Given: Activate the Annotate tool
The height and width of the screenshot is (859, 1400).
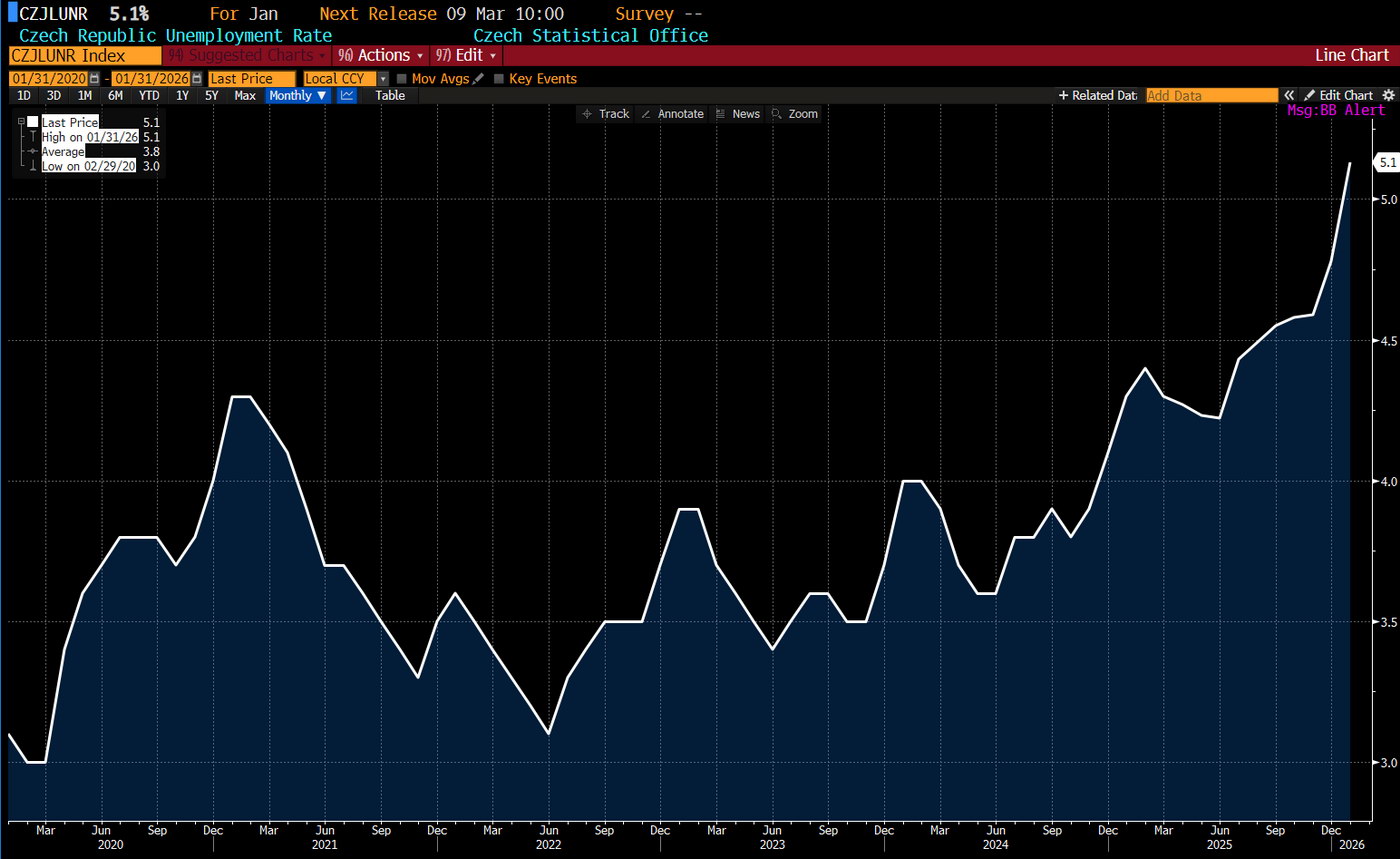Looking at the screenshot, I should pos(672,114).
